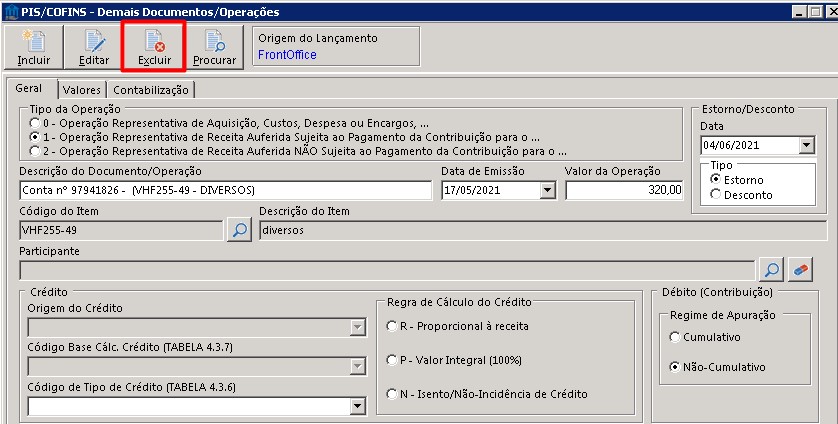The height and width of the screenshot is (424, 838).
Task: Click the Excluir toolbar button
Action: pyautogui.click(x=154, y=48)
